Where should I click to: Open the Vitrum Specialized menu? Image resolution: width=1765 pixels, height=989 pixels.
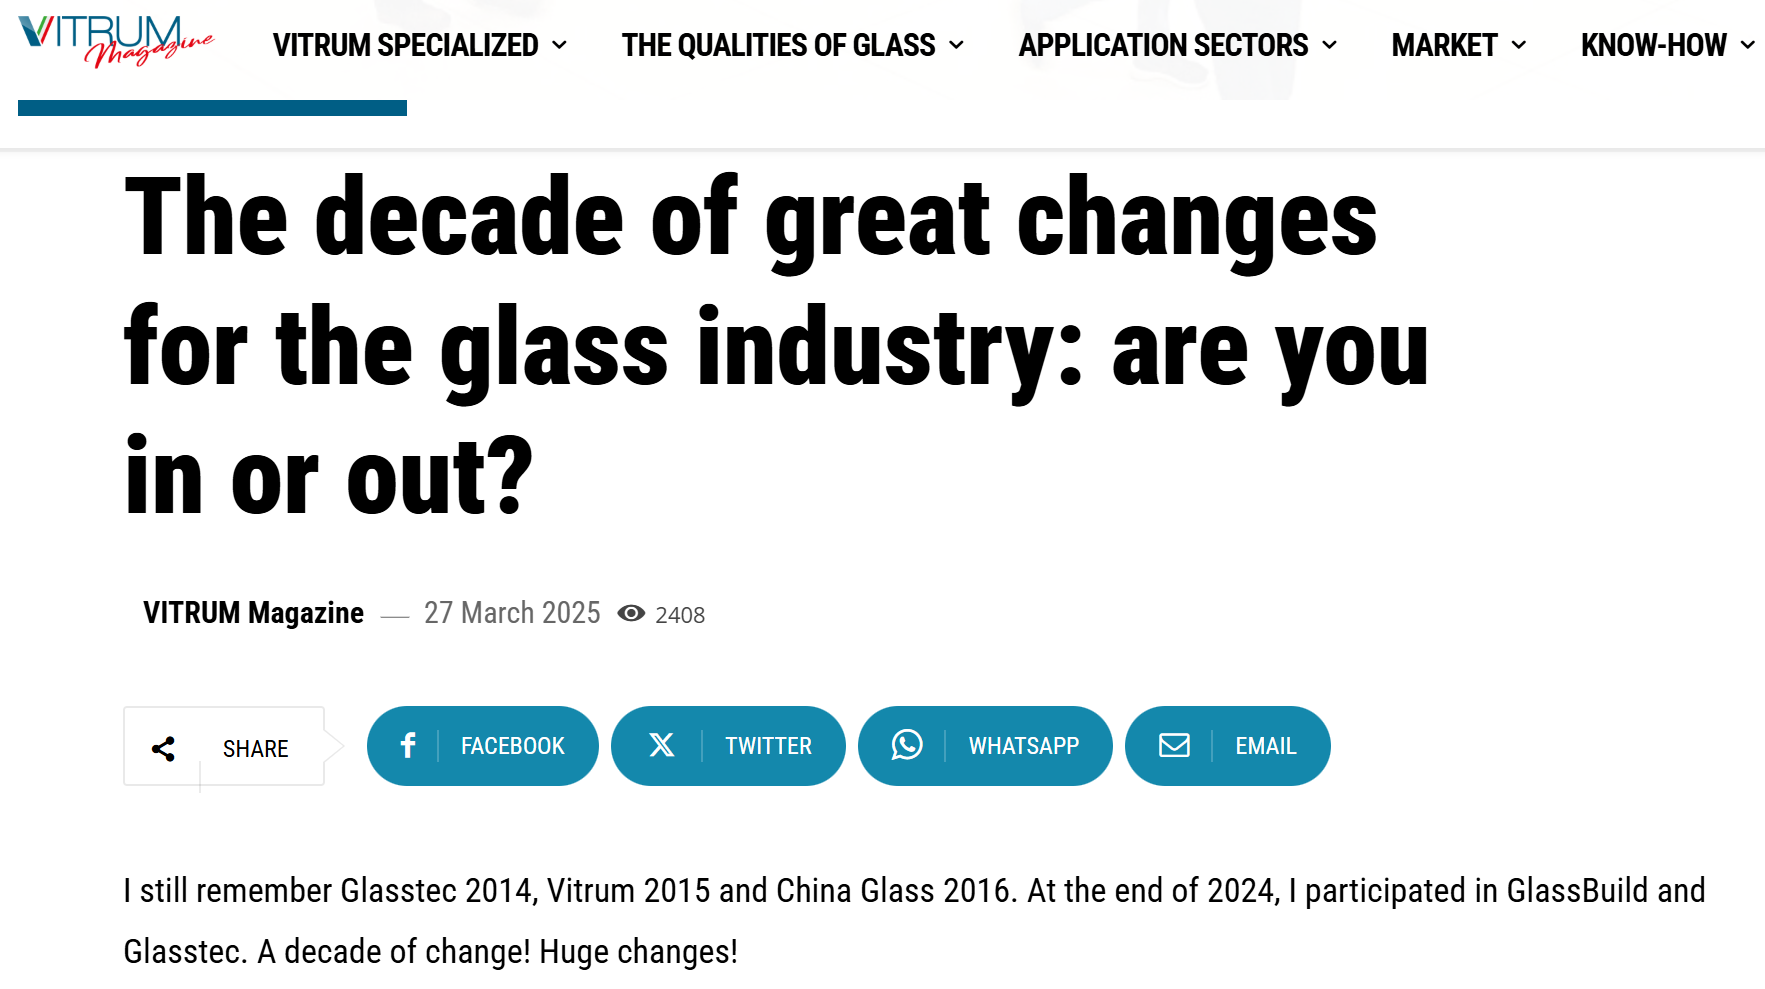pyautogui.click(x=405, y=45)
